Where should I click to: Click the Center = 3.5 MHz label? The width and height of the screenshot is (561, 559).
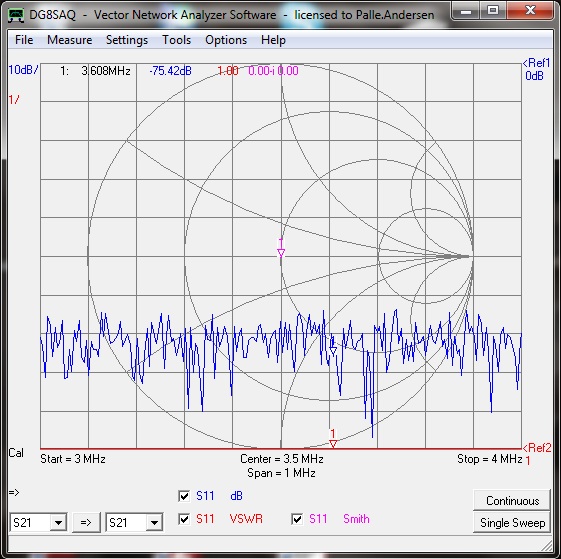tap(282, 459)
